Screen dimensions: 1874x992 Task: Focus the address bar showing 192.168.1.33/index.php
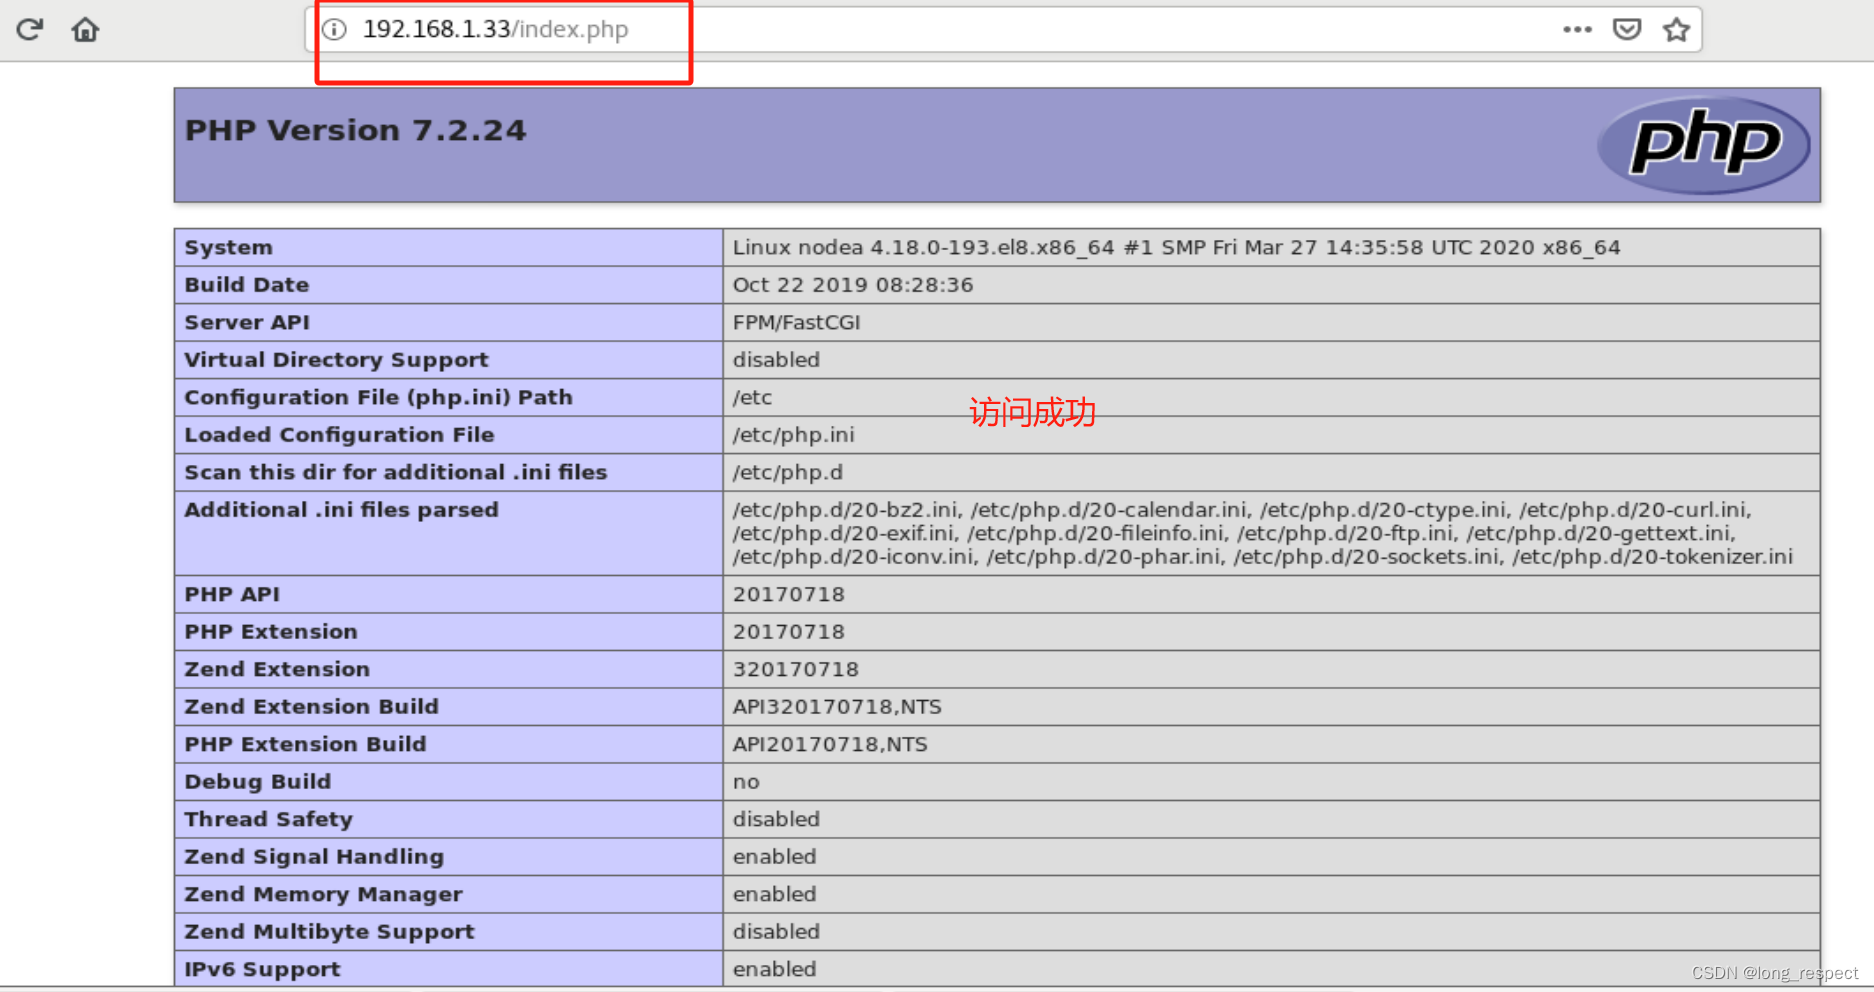point(1003,29)
